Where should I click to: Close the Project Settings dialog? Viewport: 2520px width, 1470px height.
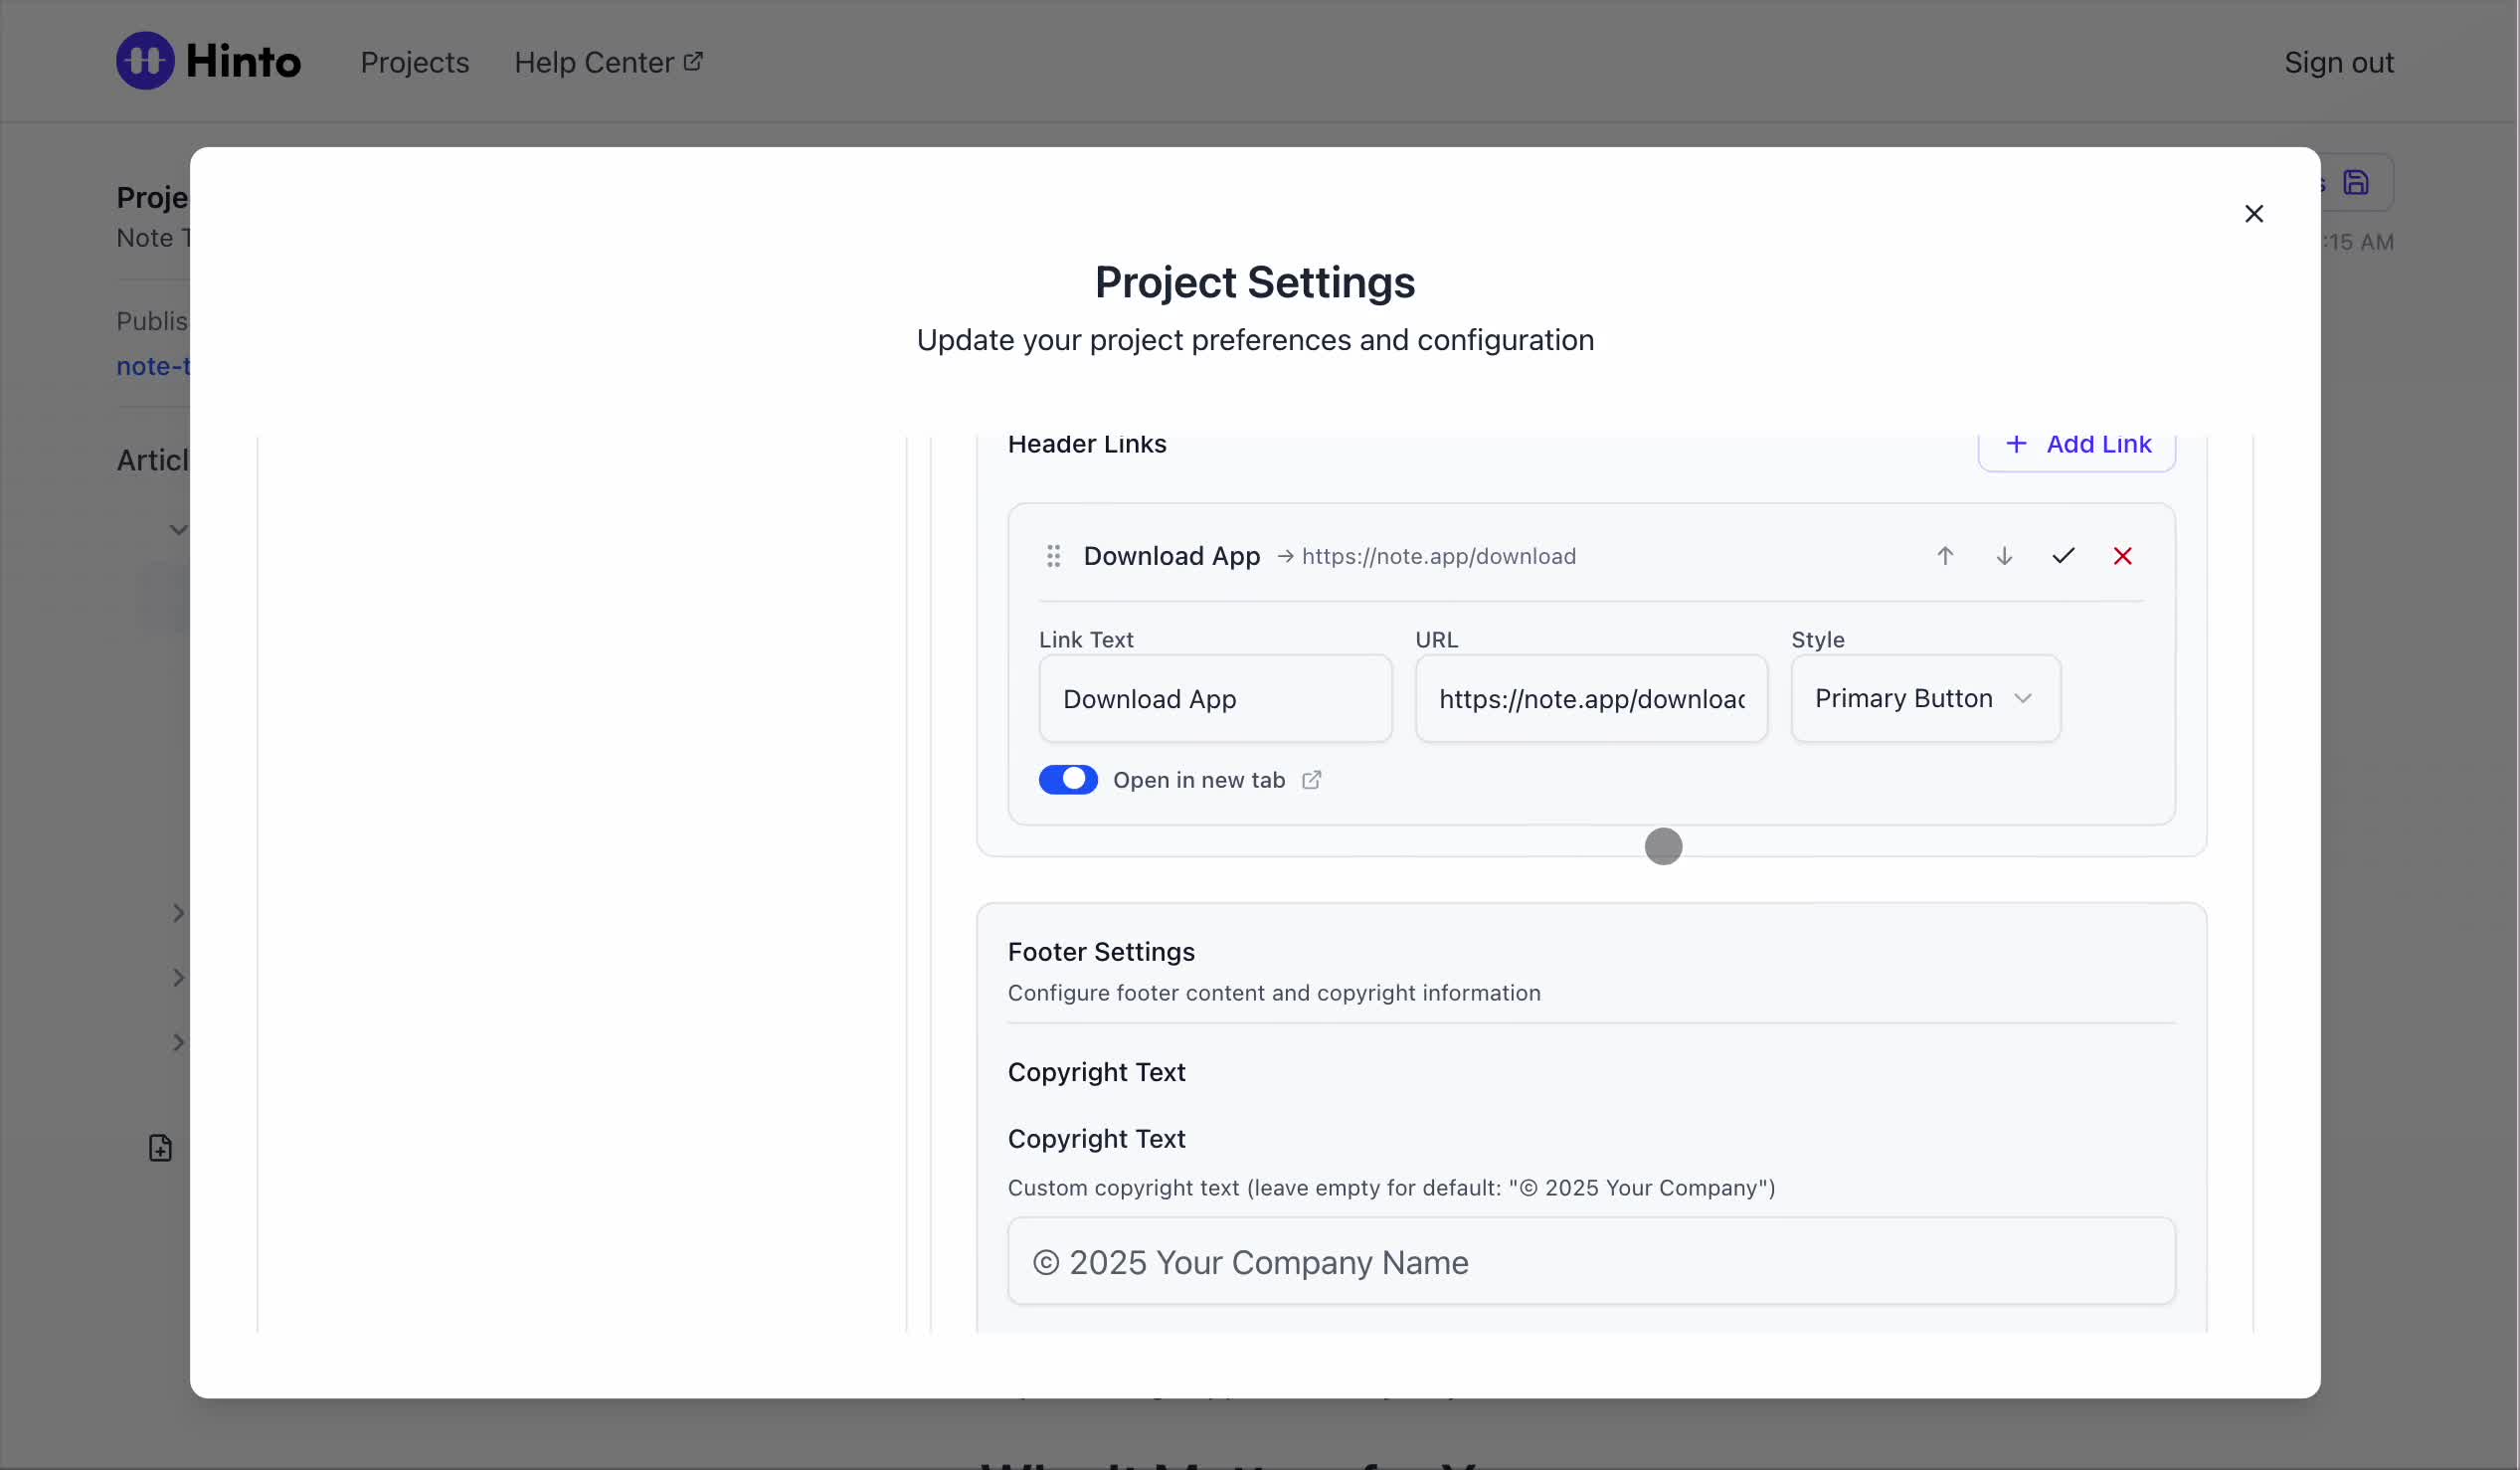(x=2253, y=214)
